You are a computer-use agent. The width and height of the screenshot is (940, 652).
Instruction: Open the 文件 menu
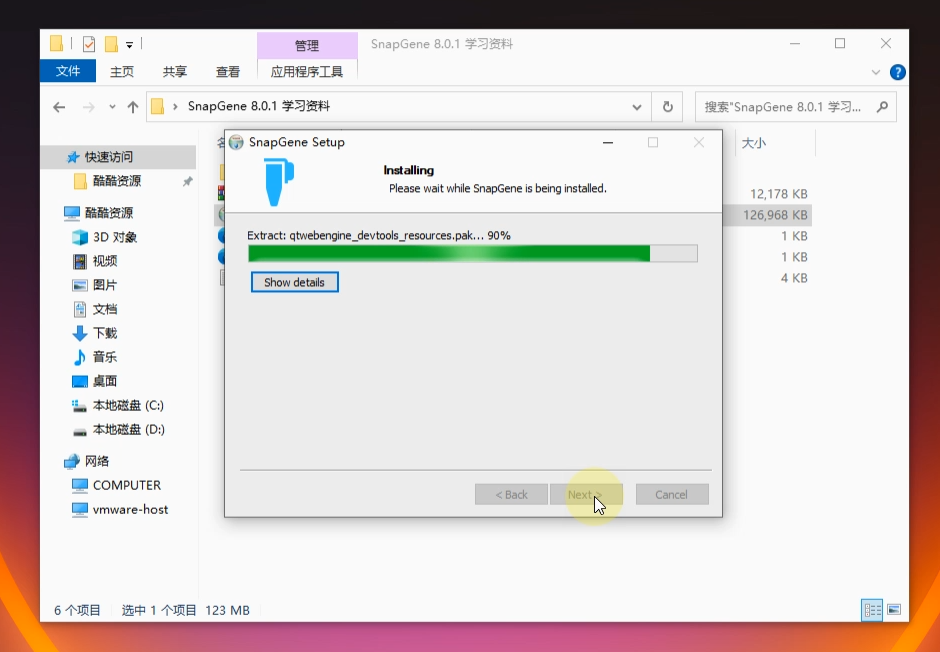click(x=68, y=71)
